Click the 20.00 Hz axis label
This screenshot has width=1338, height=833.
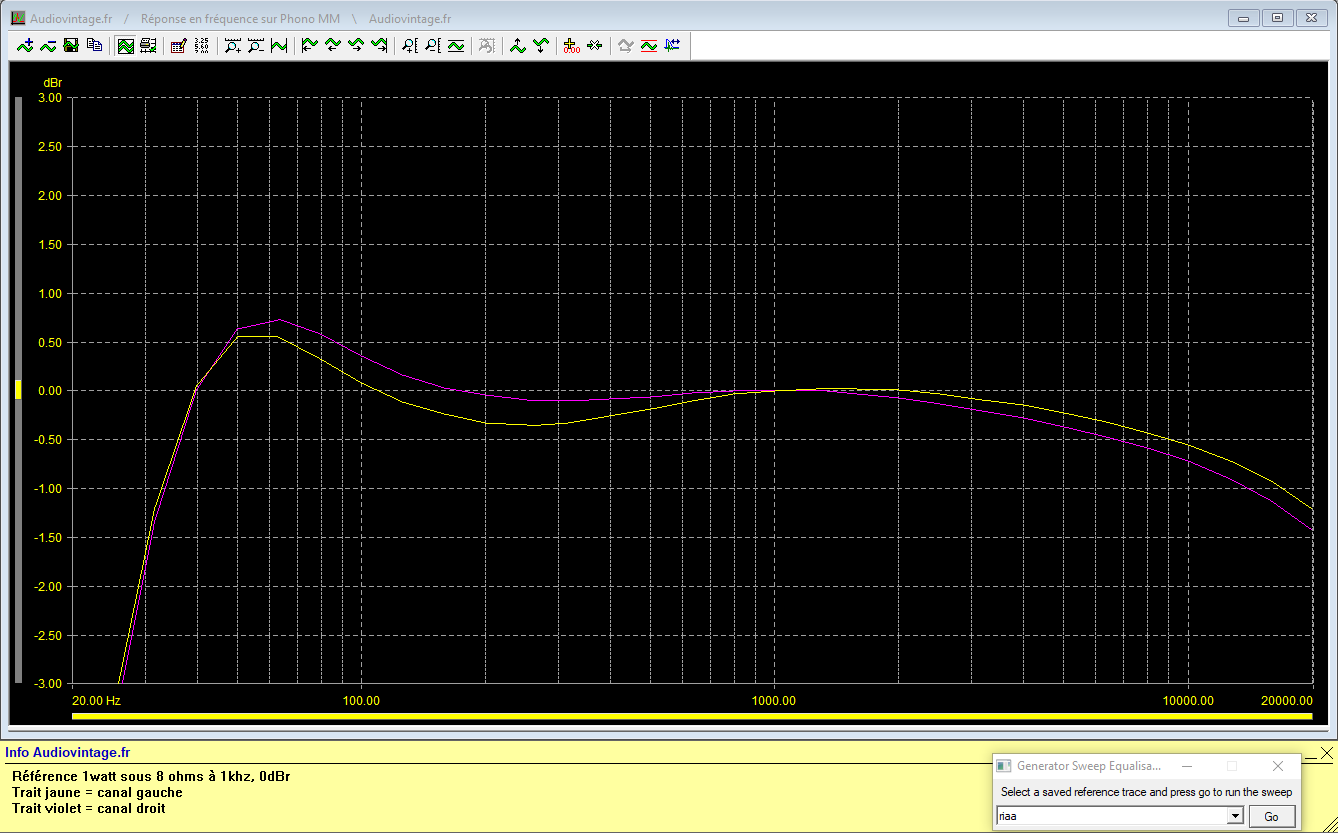pos(97,701)
